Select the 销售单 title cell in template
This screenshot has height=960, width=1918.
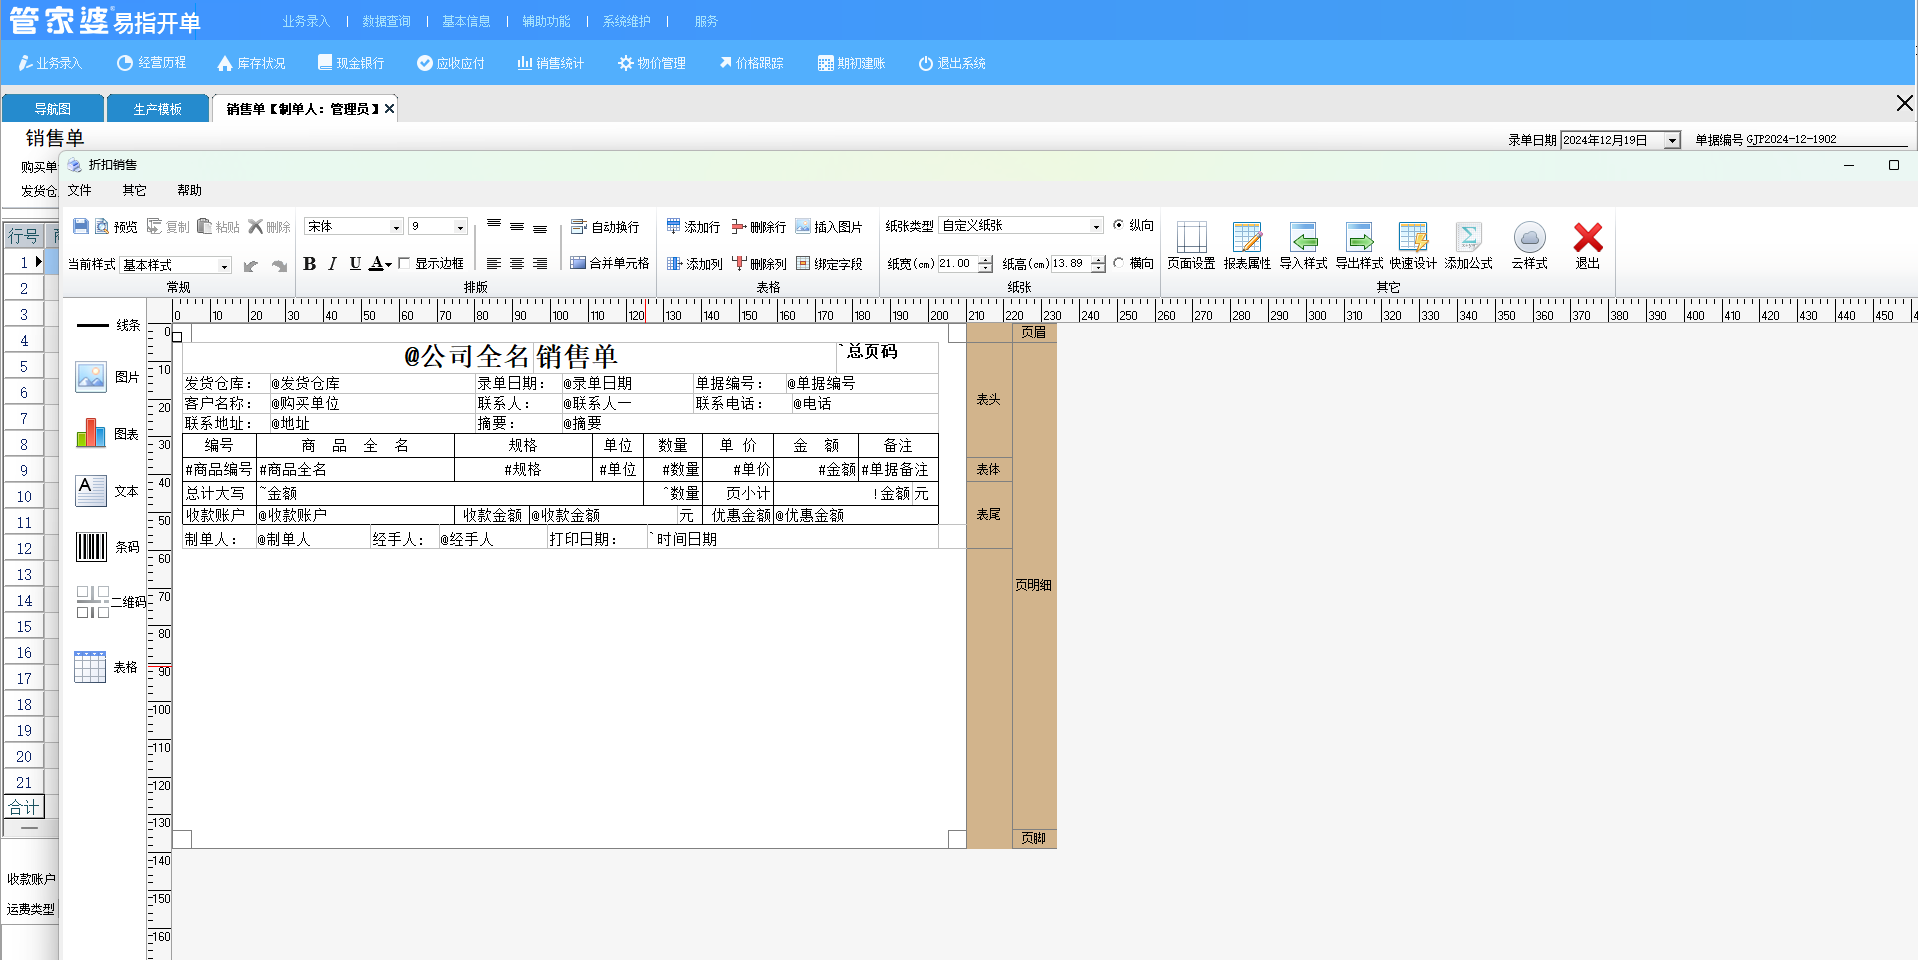tap(576, 356)
